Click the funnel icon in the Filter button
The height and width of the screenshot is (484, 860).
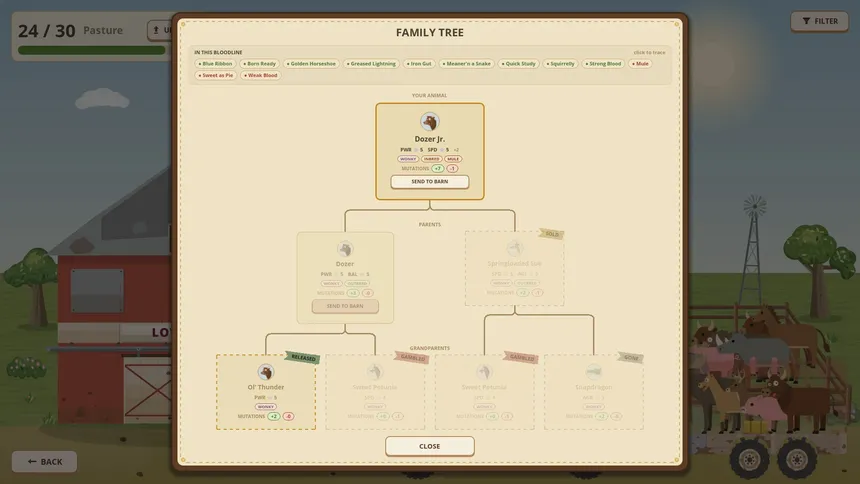tap(806, 21)
